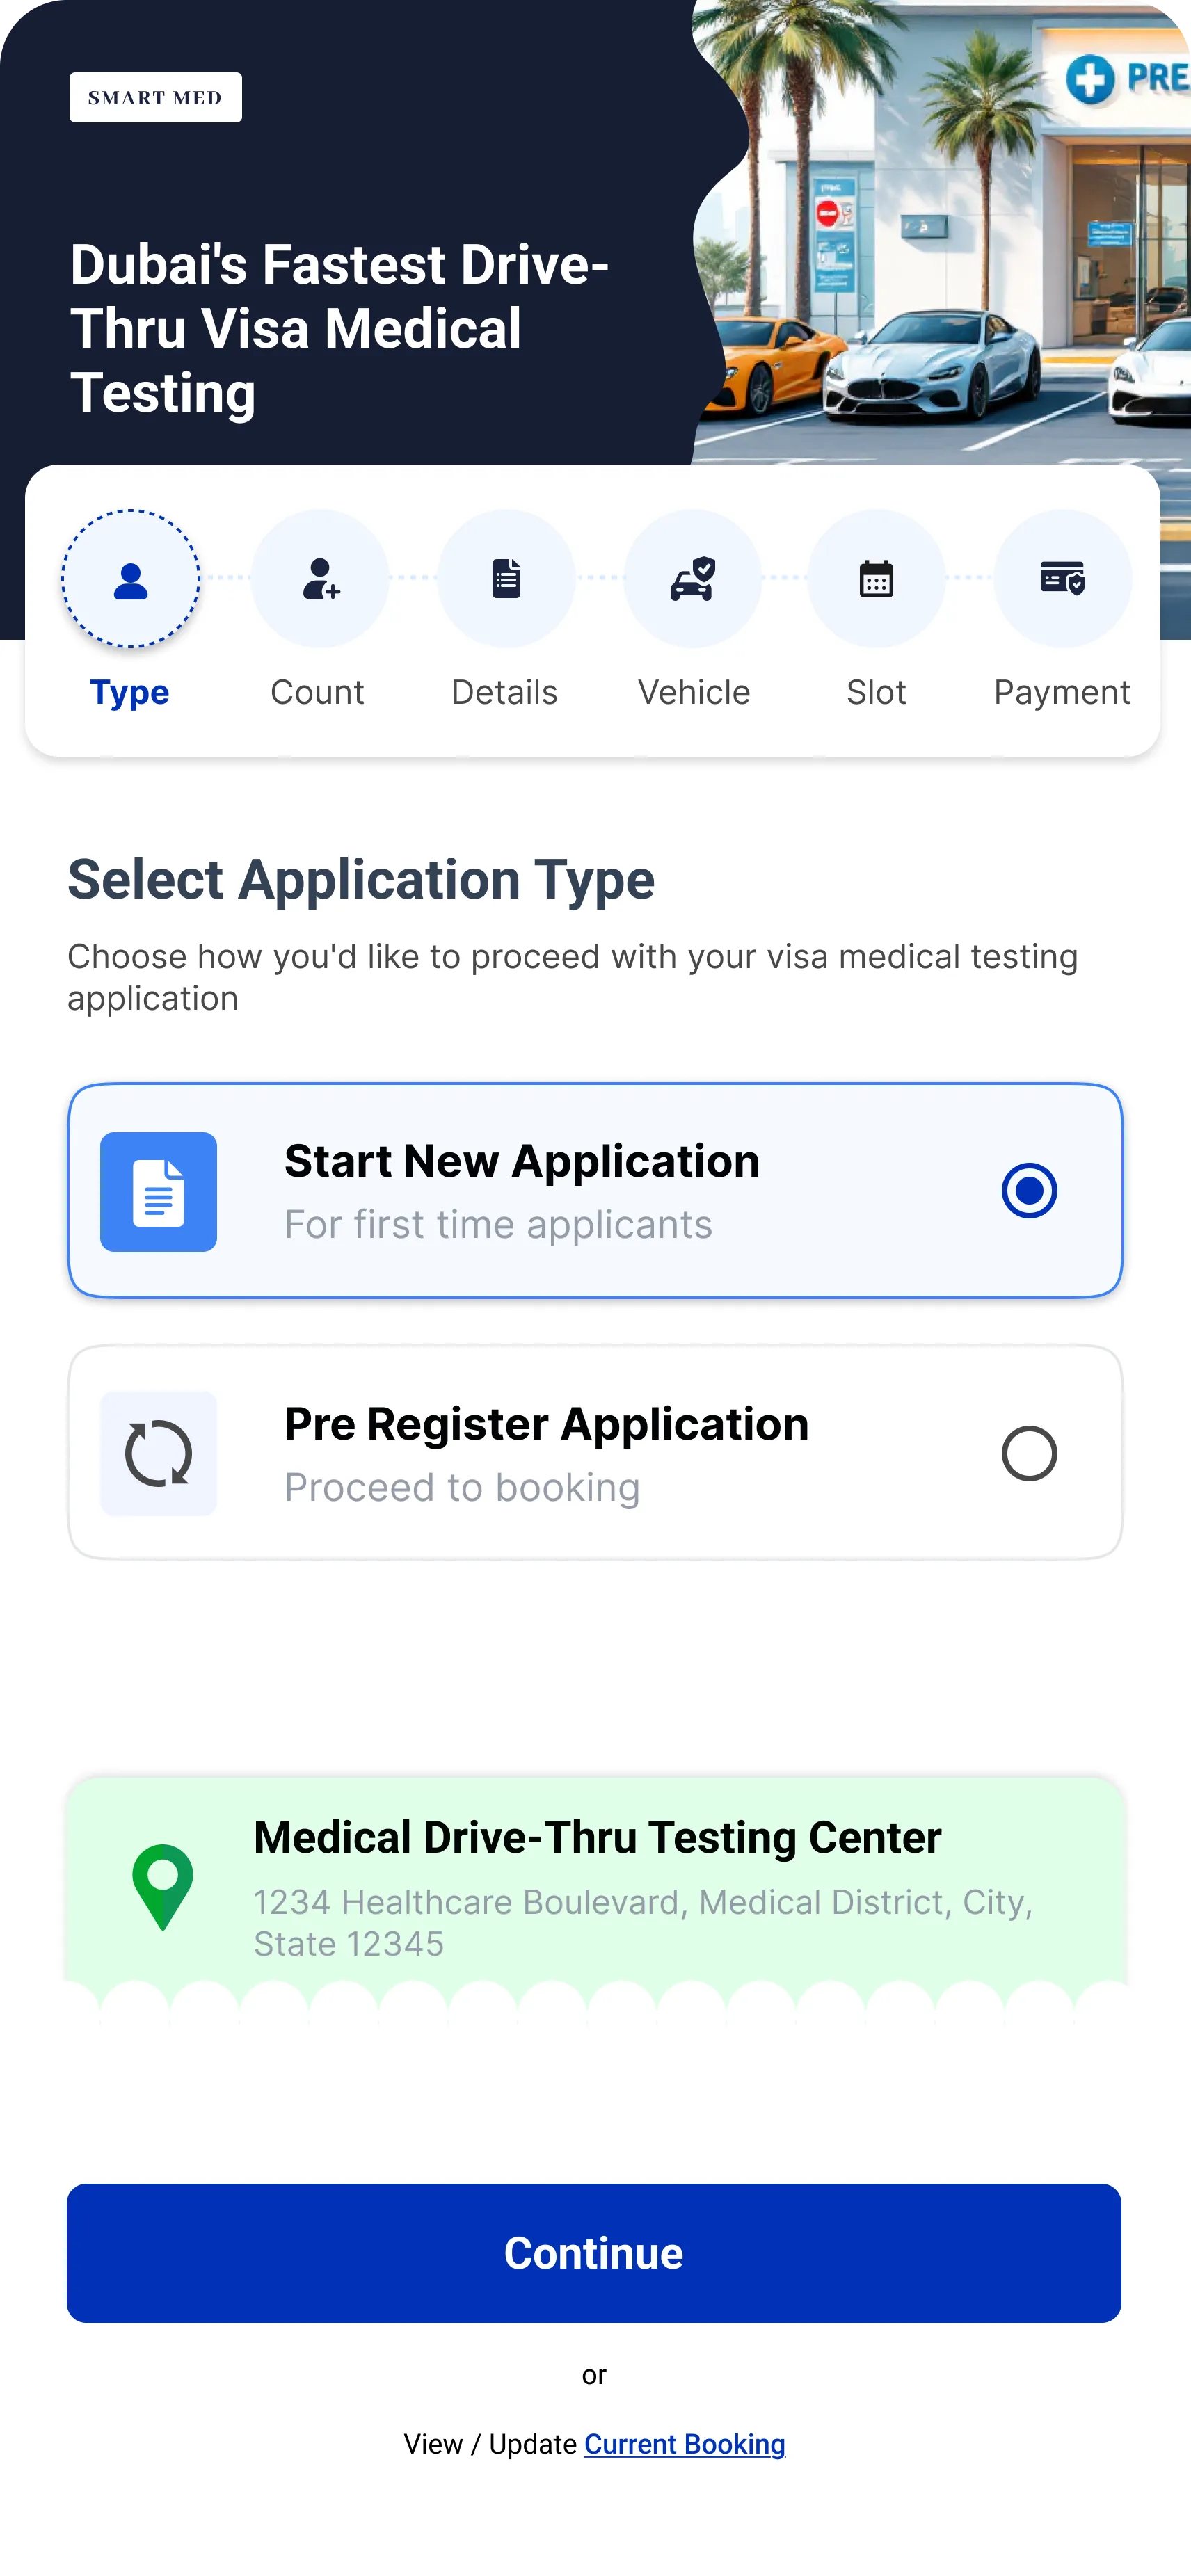The height and width of the screenshot is (2576, 1191).
Task: Click the green location pin icon
Action: tap(163, 1886)
